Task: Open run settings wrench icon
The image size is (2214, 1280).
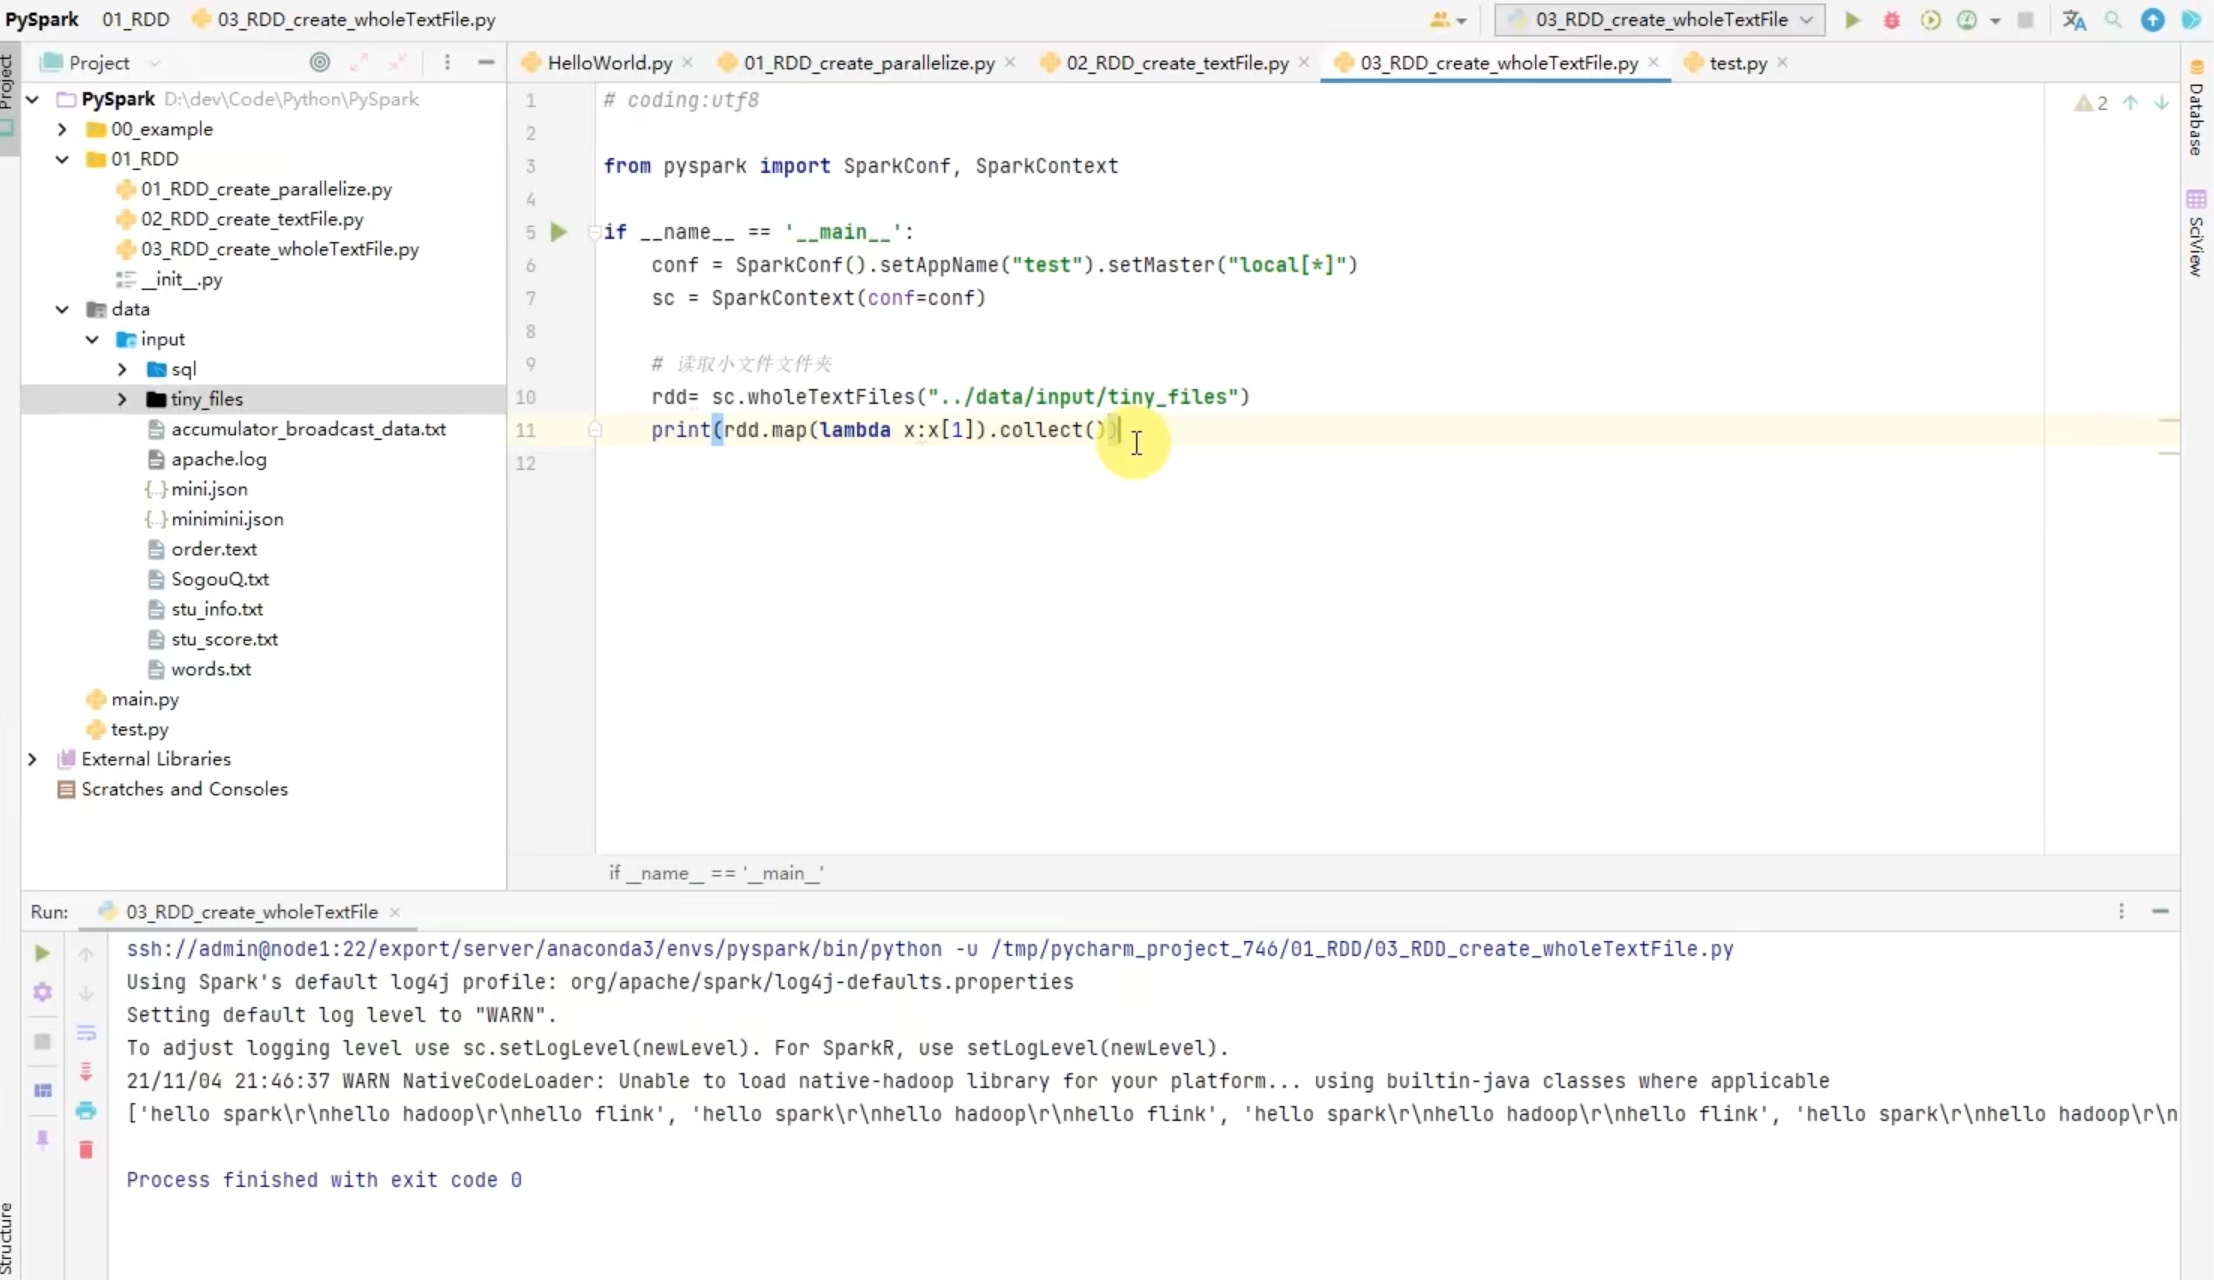Action: click(x=42, y=992)
